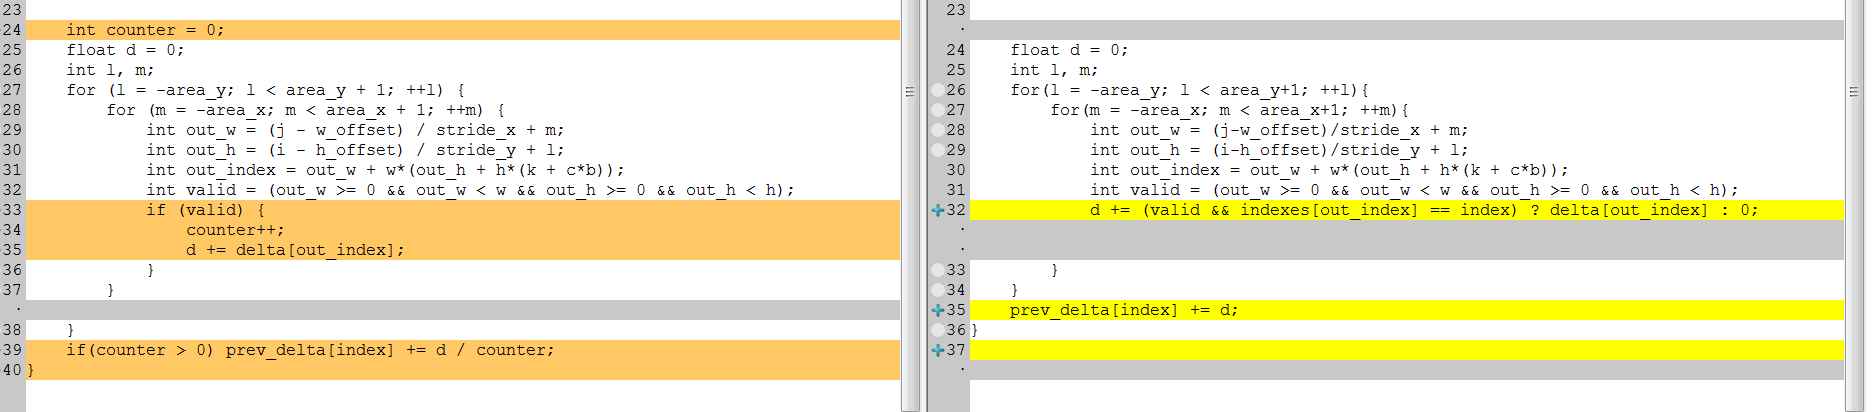Click the circle marker at right line 26
Image resolution: width=1873 pixels, height=412 pixels.
point(938,90)
